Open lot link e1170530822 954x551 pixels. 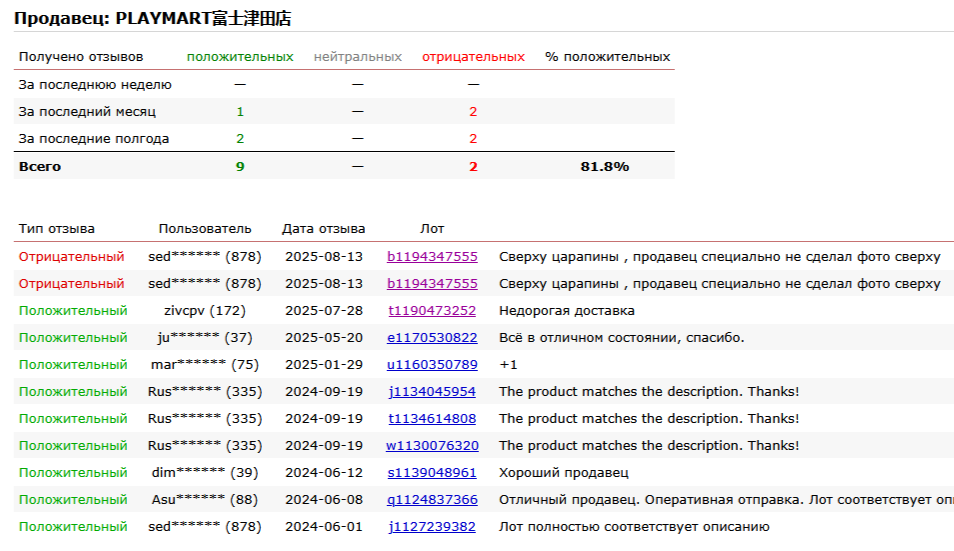click(432, 338)
